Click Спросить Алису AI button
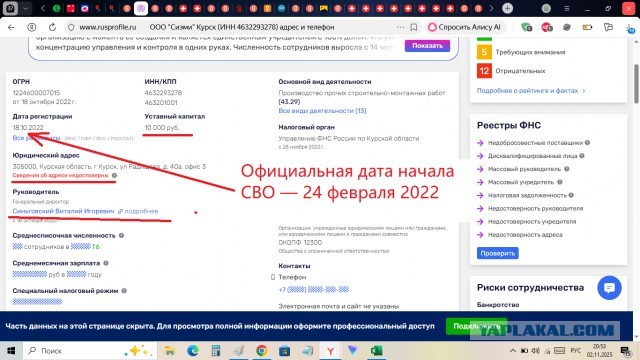Image resolution: width=640 pixels, height=360 pixels. tap(464, 27)
